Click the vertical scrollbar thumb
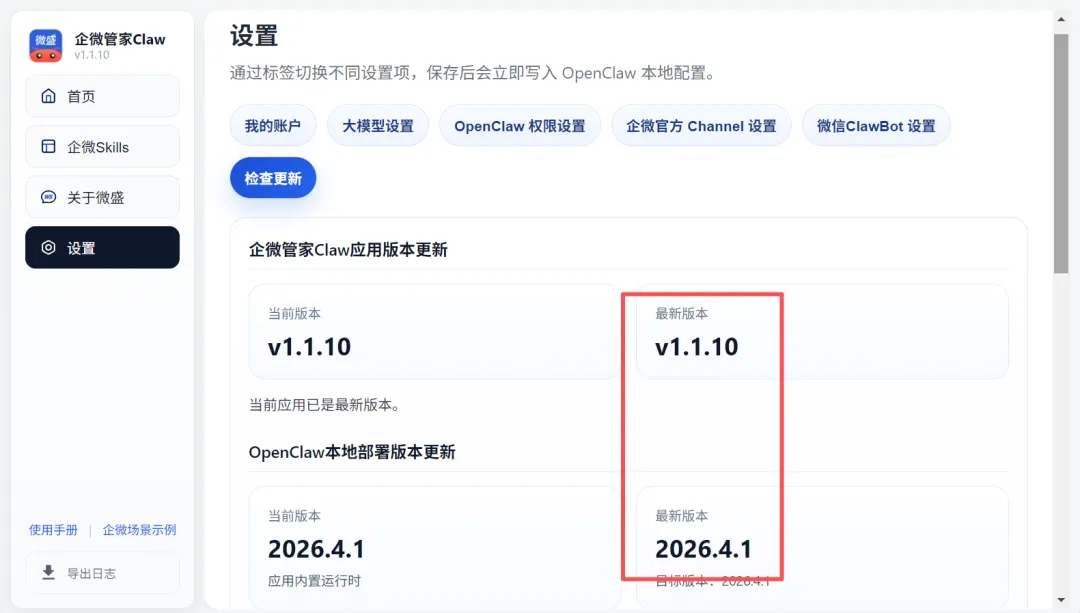1080x613 pixels. click(x=1061, y=154)
